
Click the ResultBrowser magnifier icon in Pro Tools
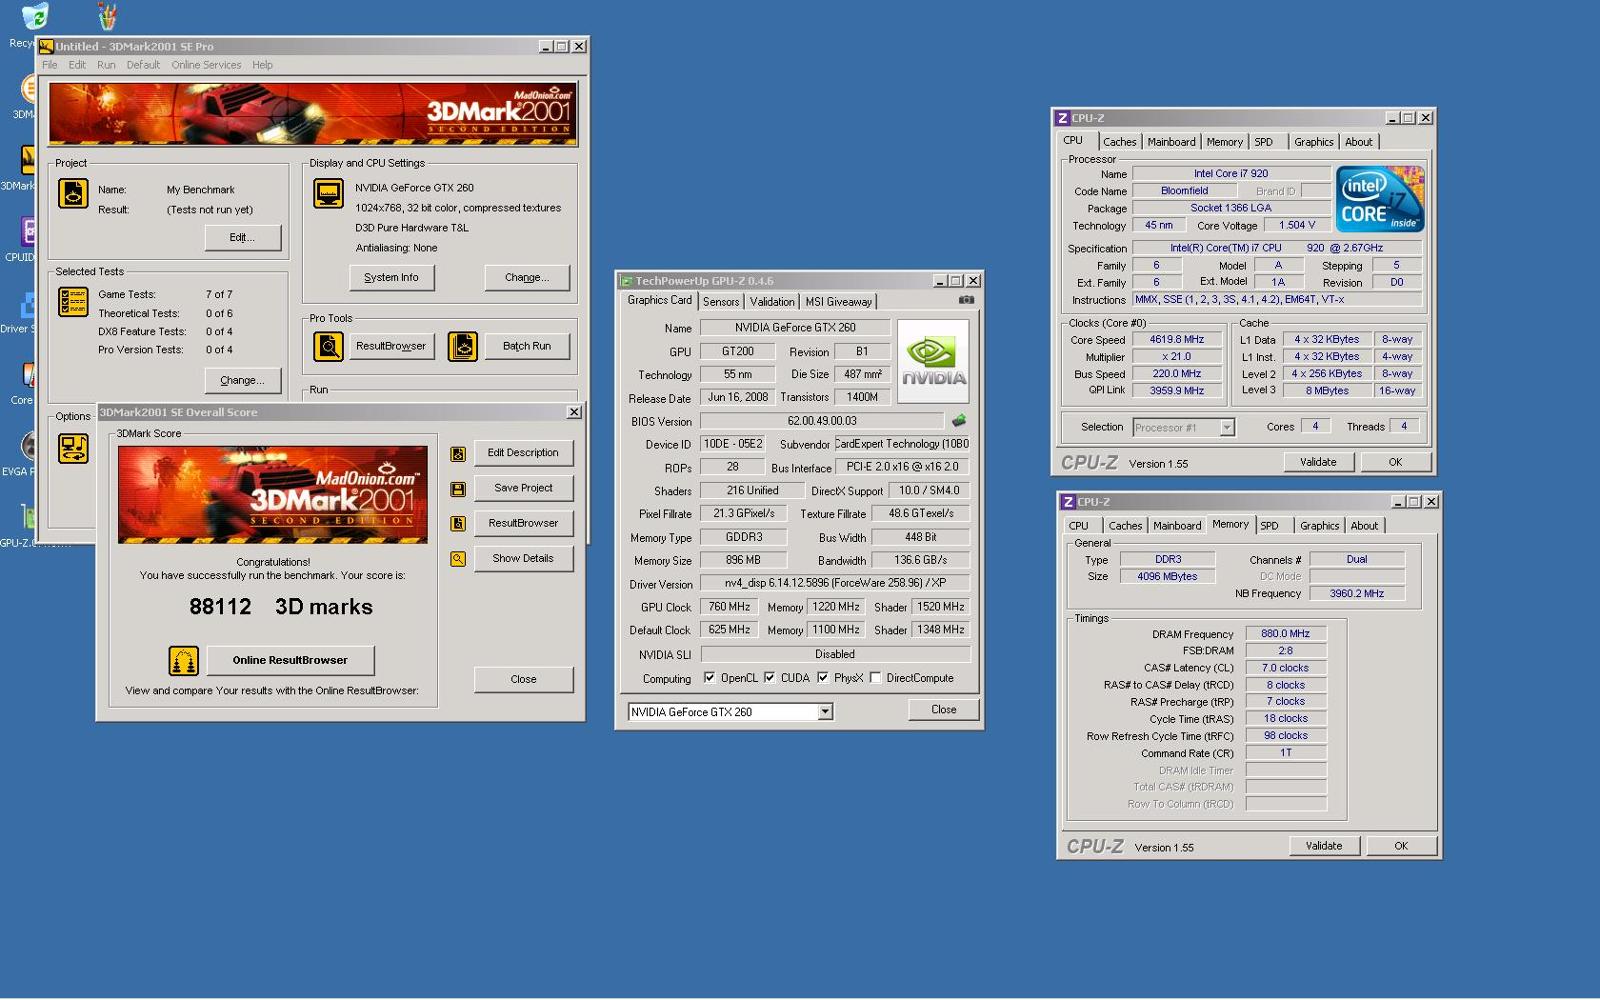pyautogui.click(x=328, y=346)
